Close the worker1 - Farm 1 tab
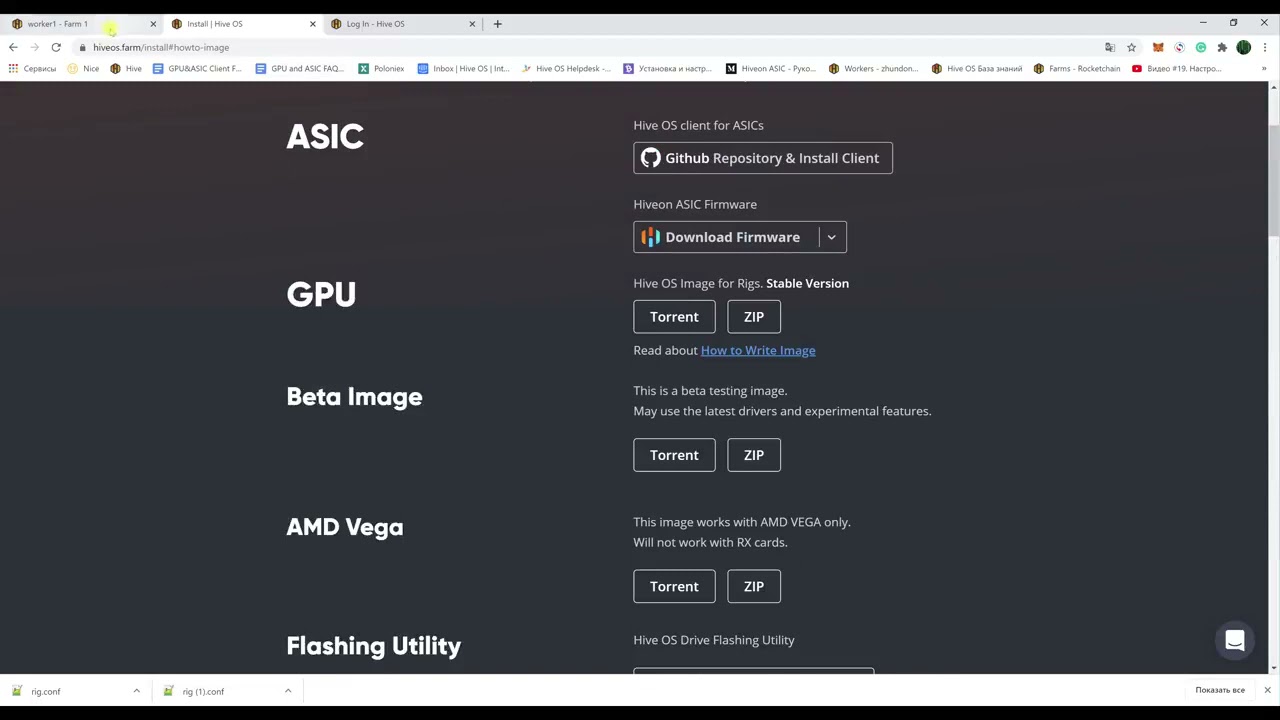 153,24
